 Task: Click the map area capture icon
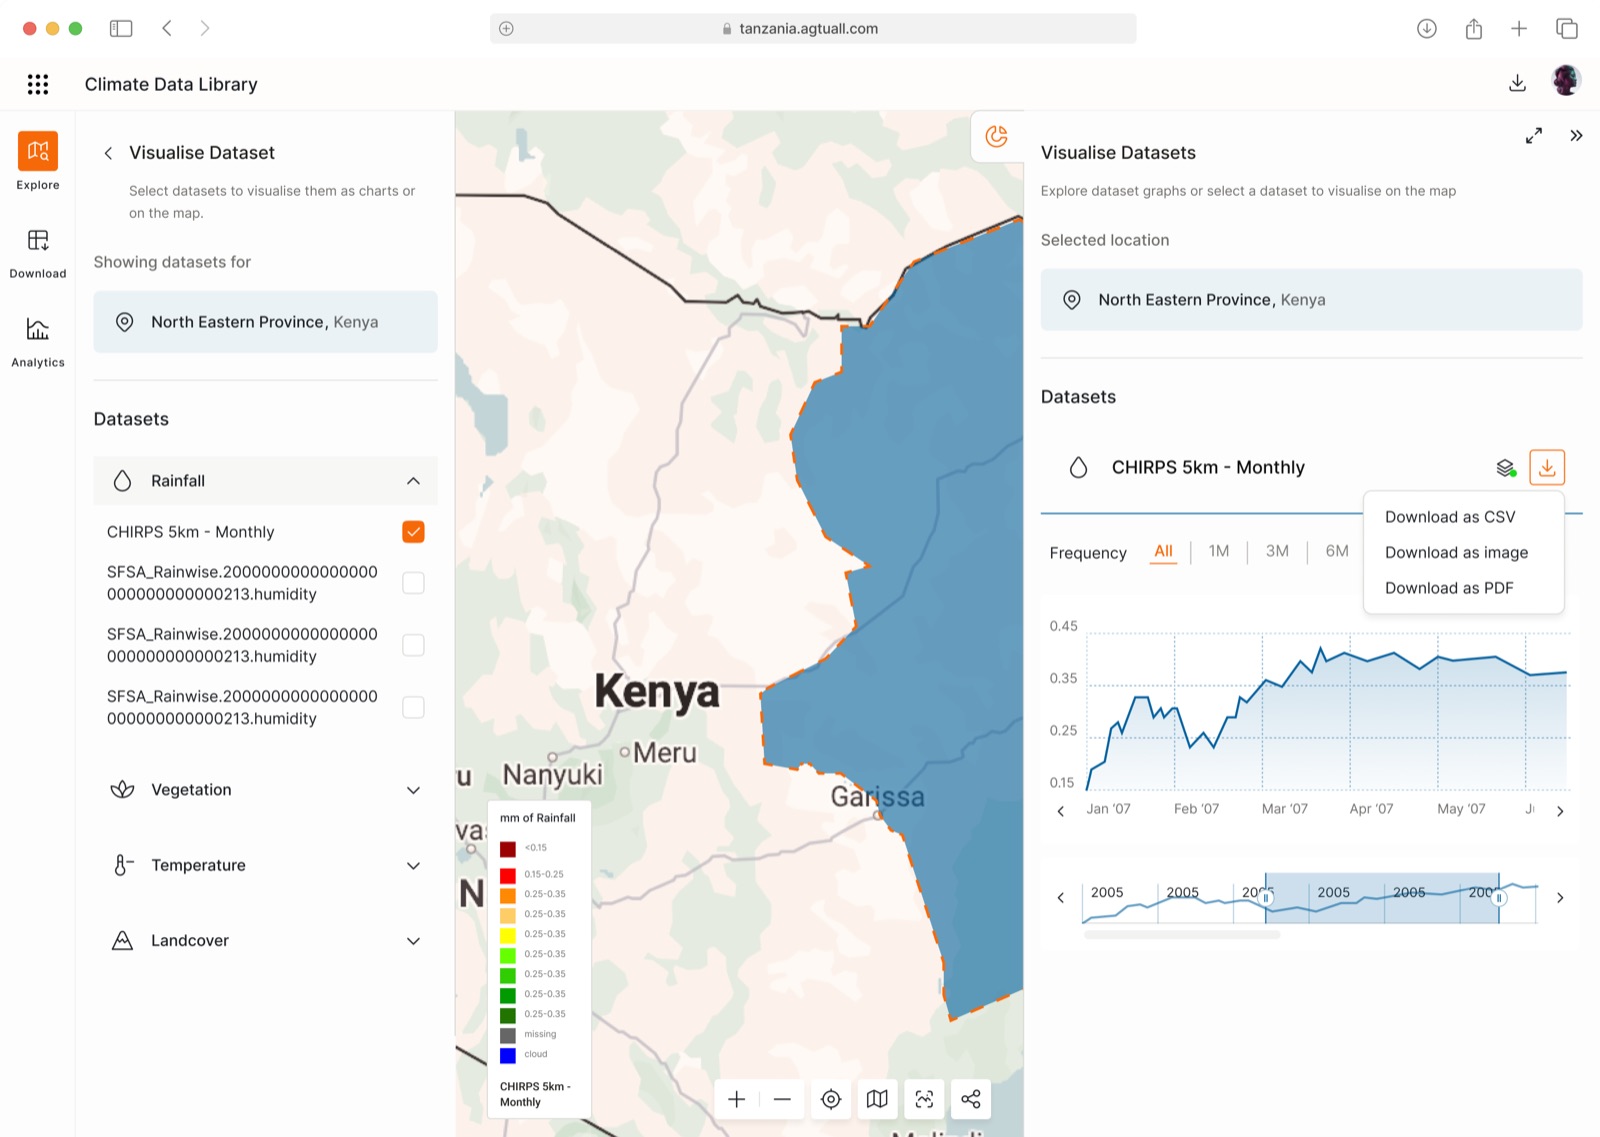pyautogui.click(x=924, y=1099)
